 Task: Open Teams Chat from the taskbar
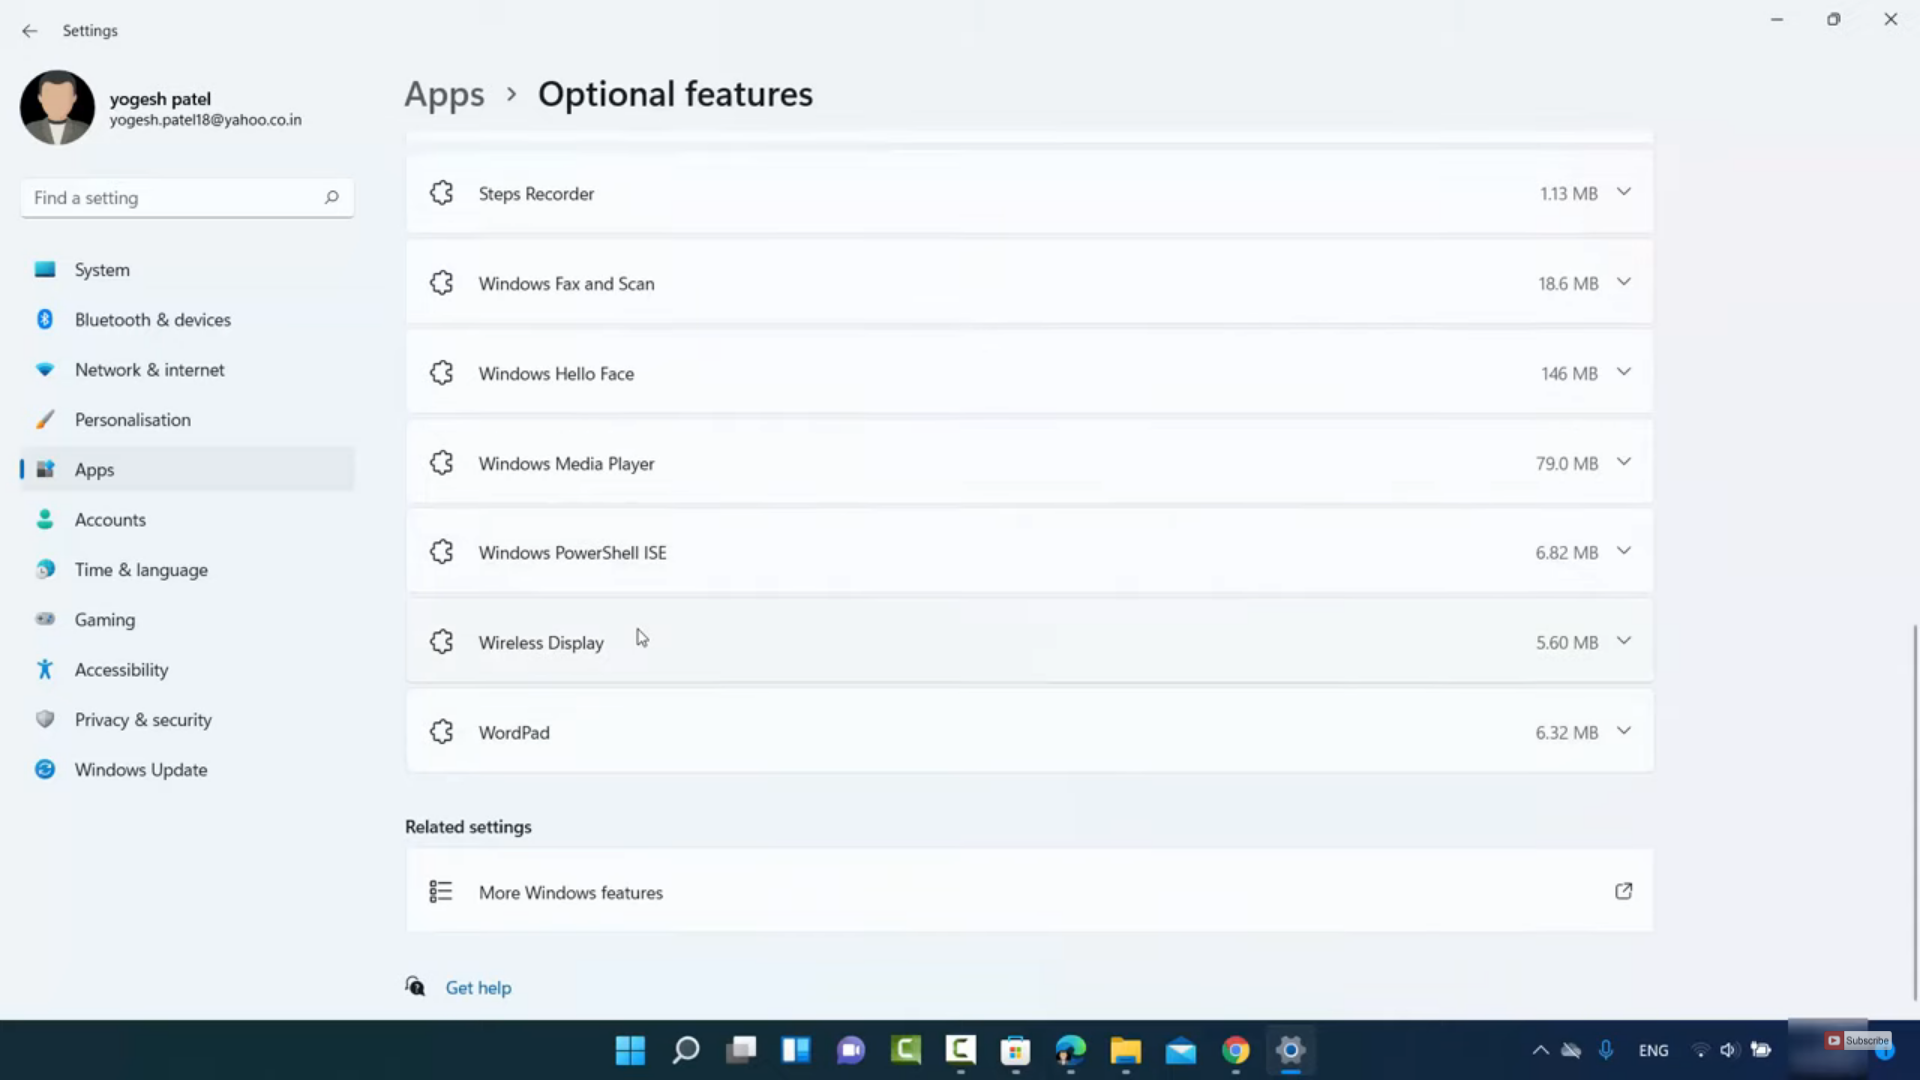point(851,1050)
